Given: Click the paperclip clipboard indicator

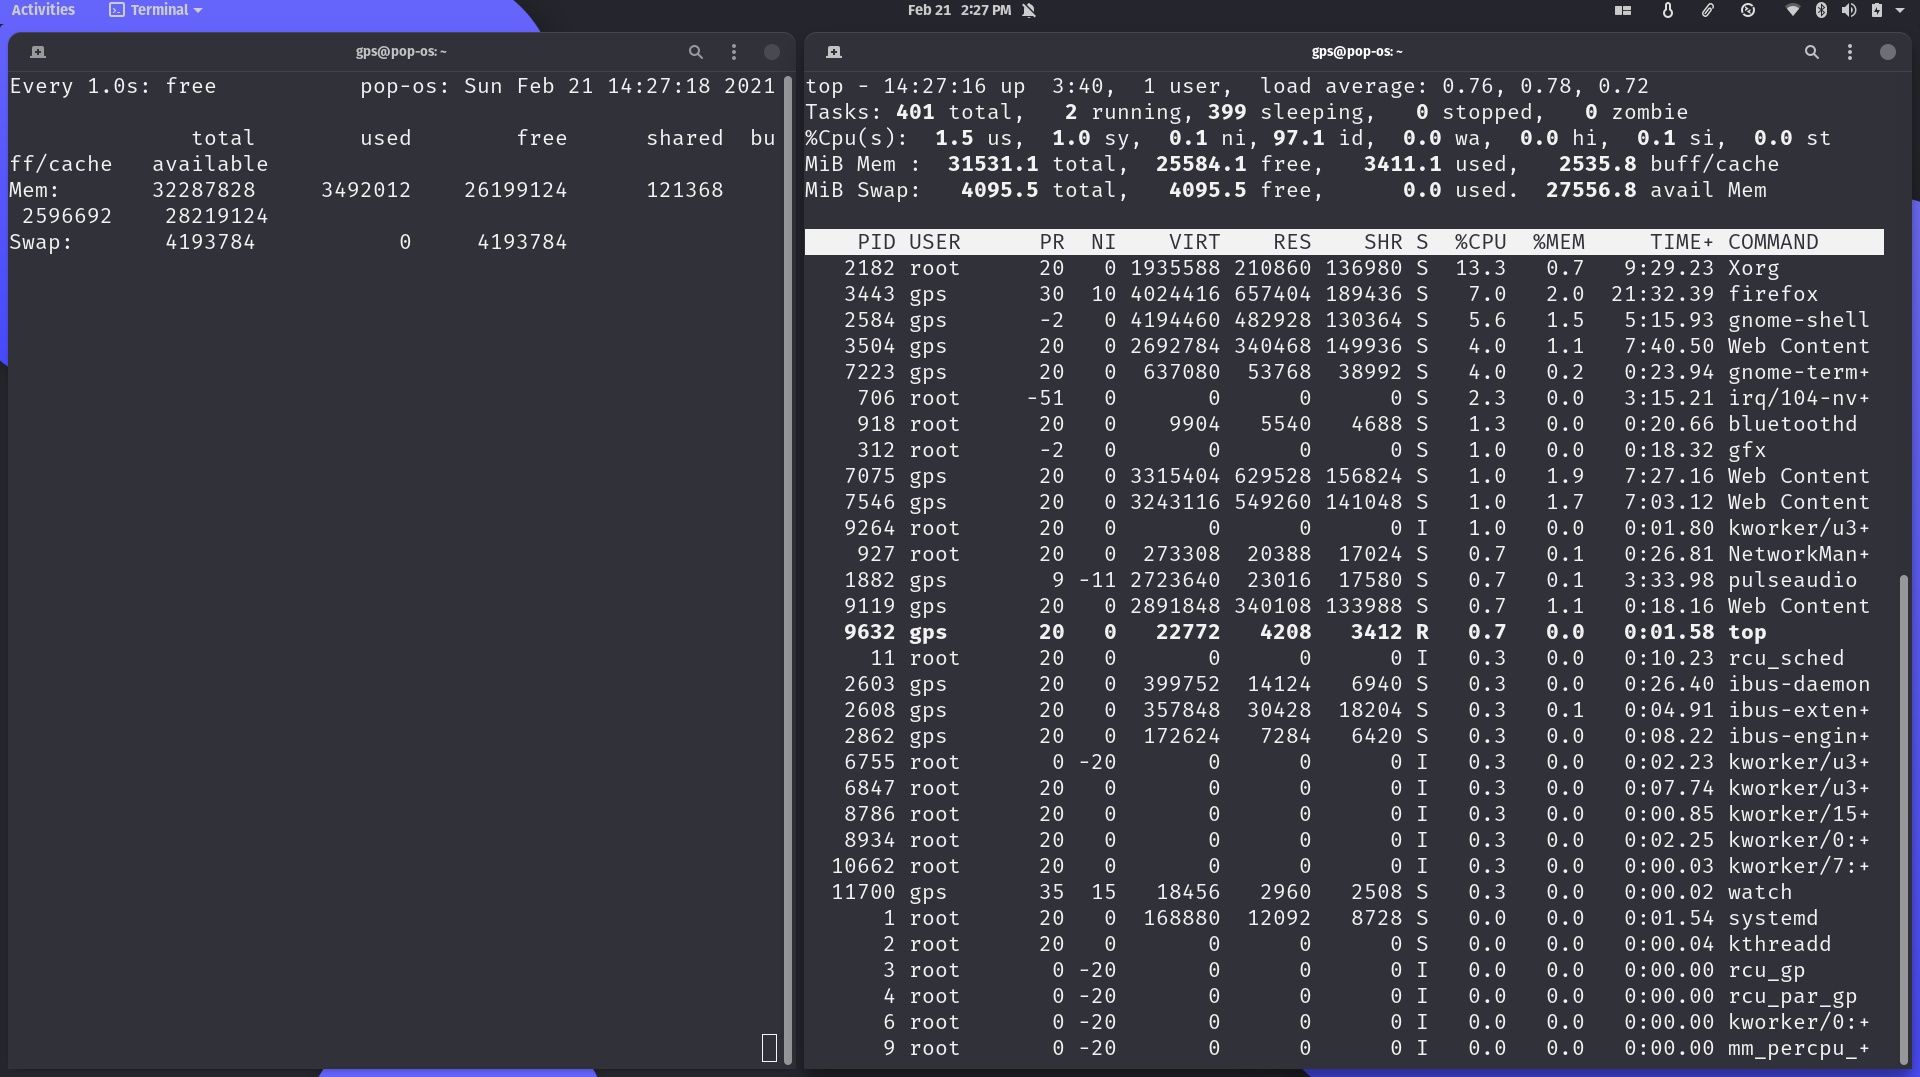Looking at the screenshot, I should 1708,11.
